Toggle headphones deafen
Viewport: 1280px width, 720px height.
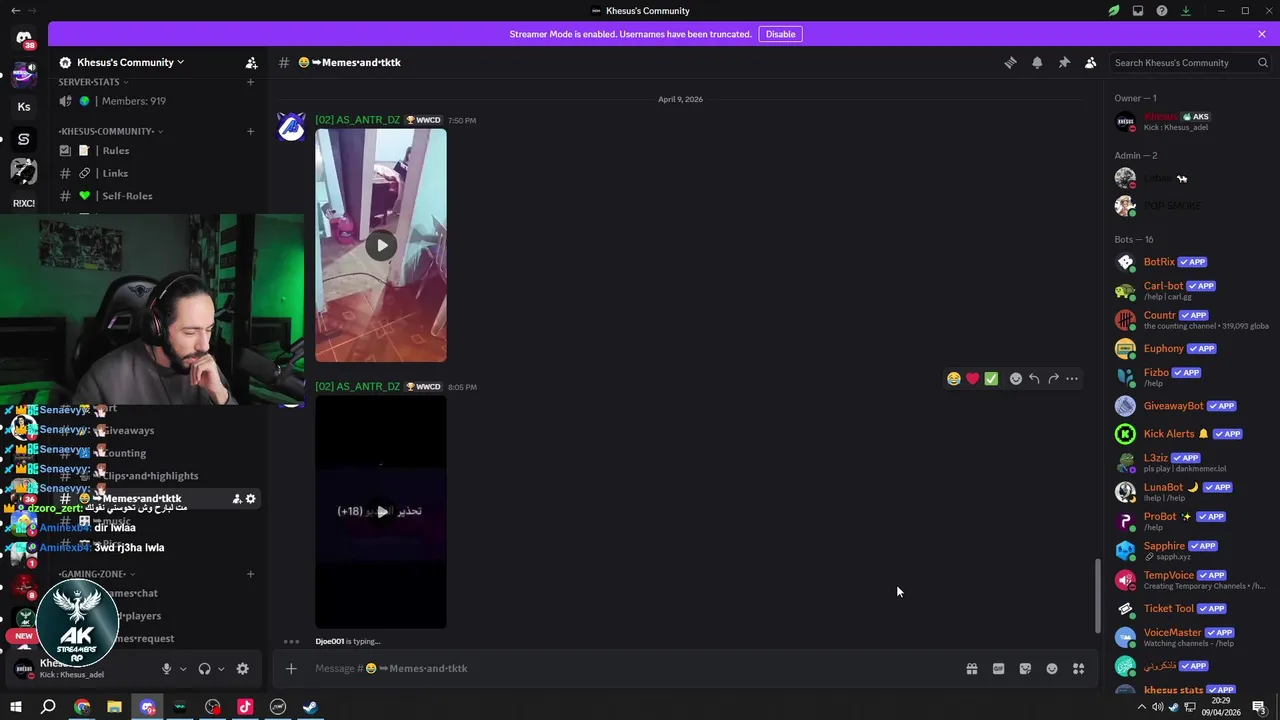click(204, 669)
